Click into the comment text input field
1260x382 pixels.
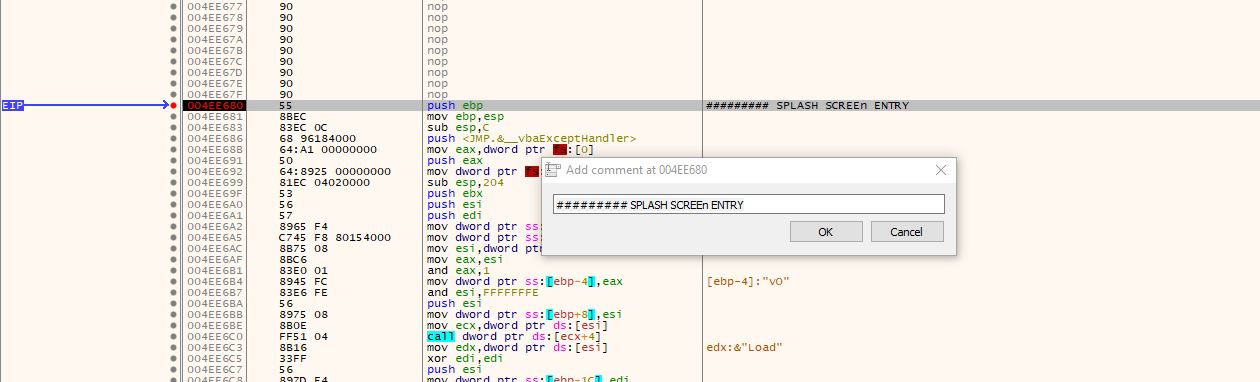tap(748, 204)
